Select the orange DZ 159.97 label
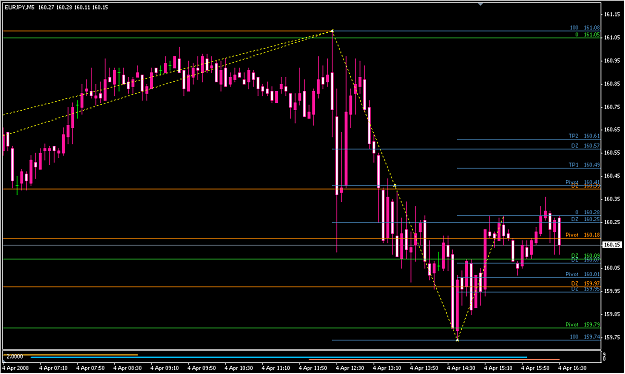The height and width of the screenshot is (374, 625). tap(585, 283)
